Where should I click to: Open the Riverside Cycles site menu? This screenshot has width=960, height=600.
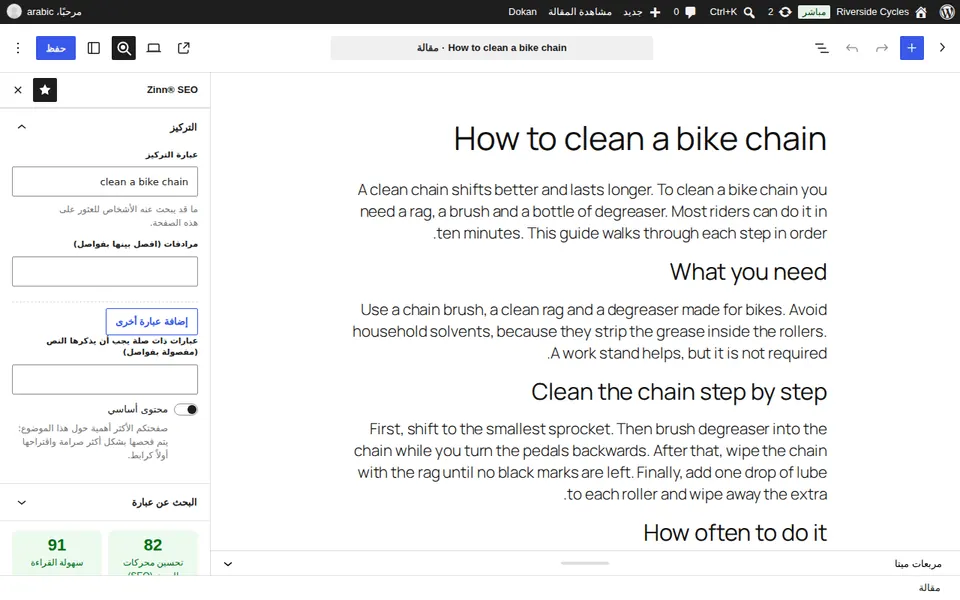click(872, 12)
